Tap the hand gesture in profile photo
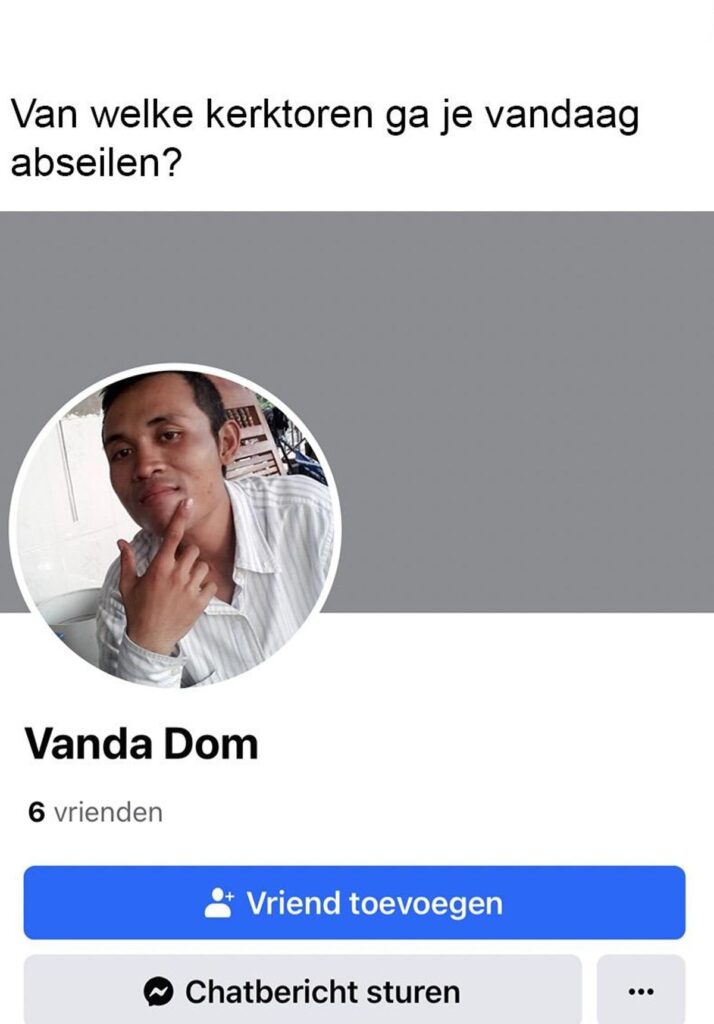Viewport: 714px width, 1024px height. coord(163,575)
